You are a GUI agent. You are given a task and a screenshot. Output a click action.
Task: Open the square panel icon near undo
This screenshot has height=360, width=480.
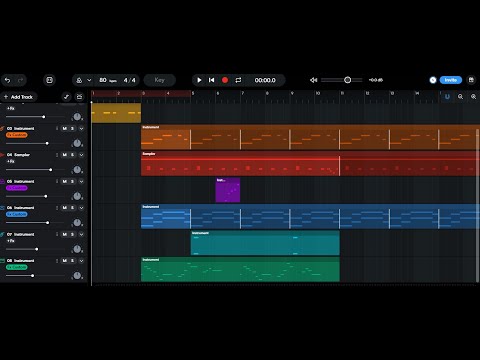click(x=49, y=80)
